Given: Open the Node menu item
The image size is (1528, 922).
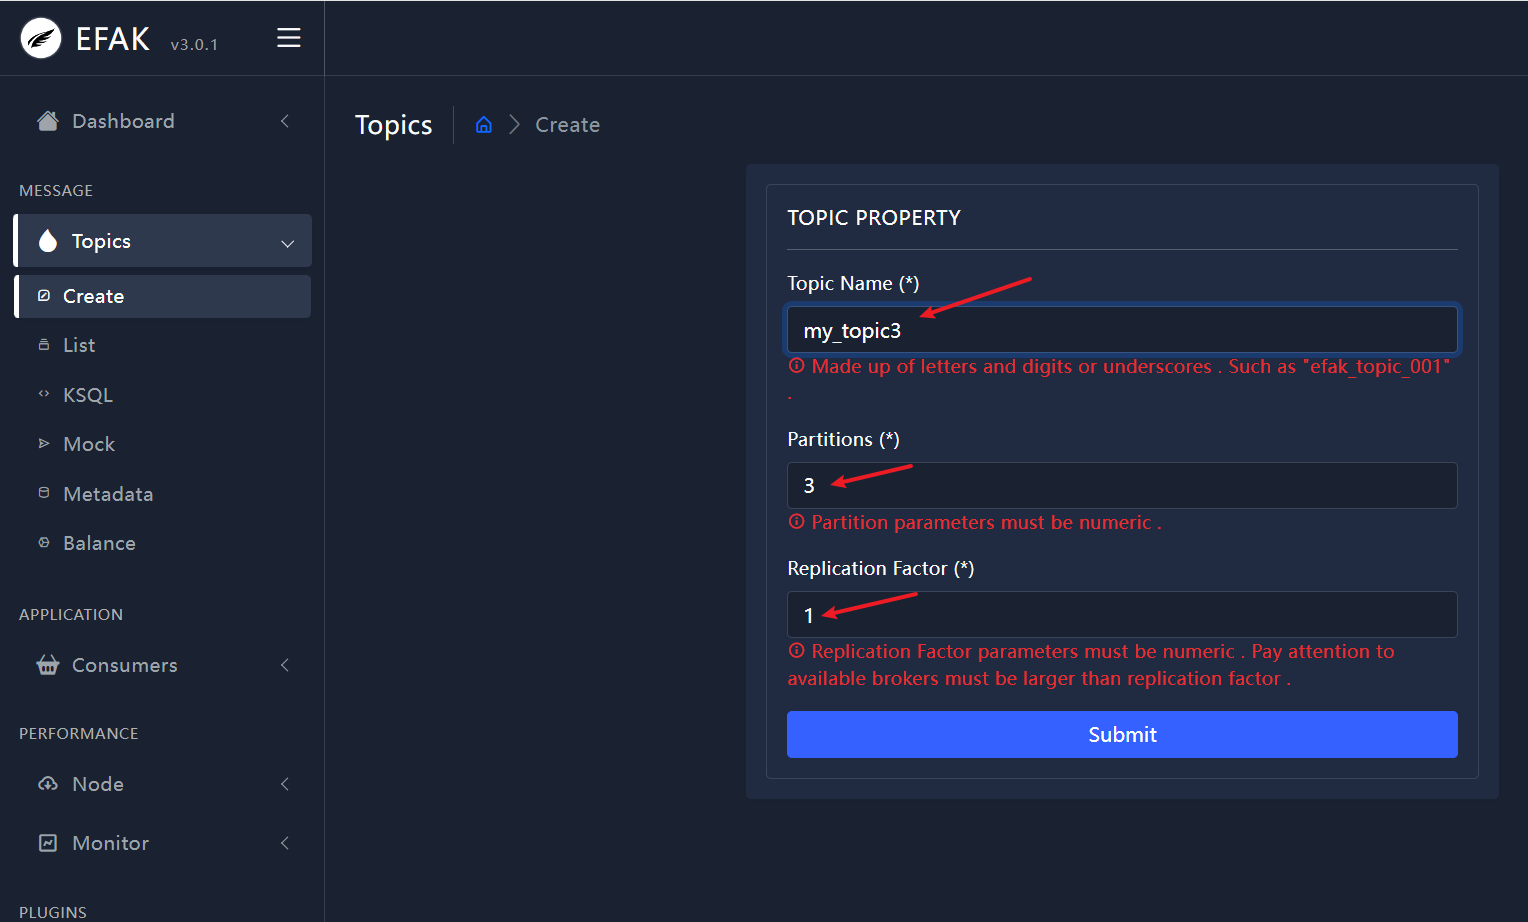Looking at the screenshot, I should [163, 784].
